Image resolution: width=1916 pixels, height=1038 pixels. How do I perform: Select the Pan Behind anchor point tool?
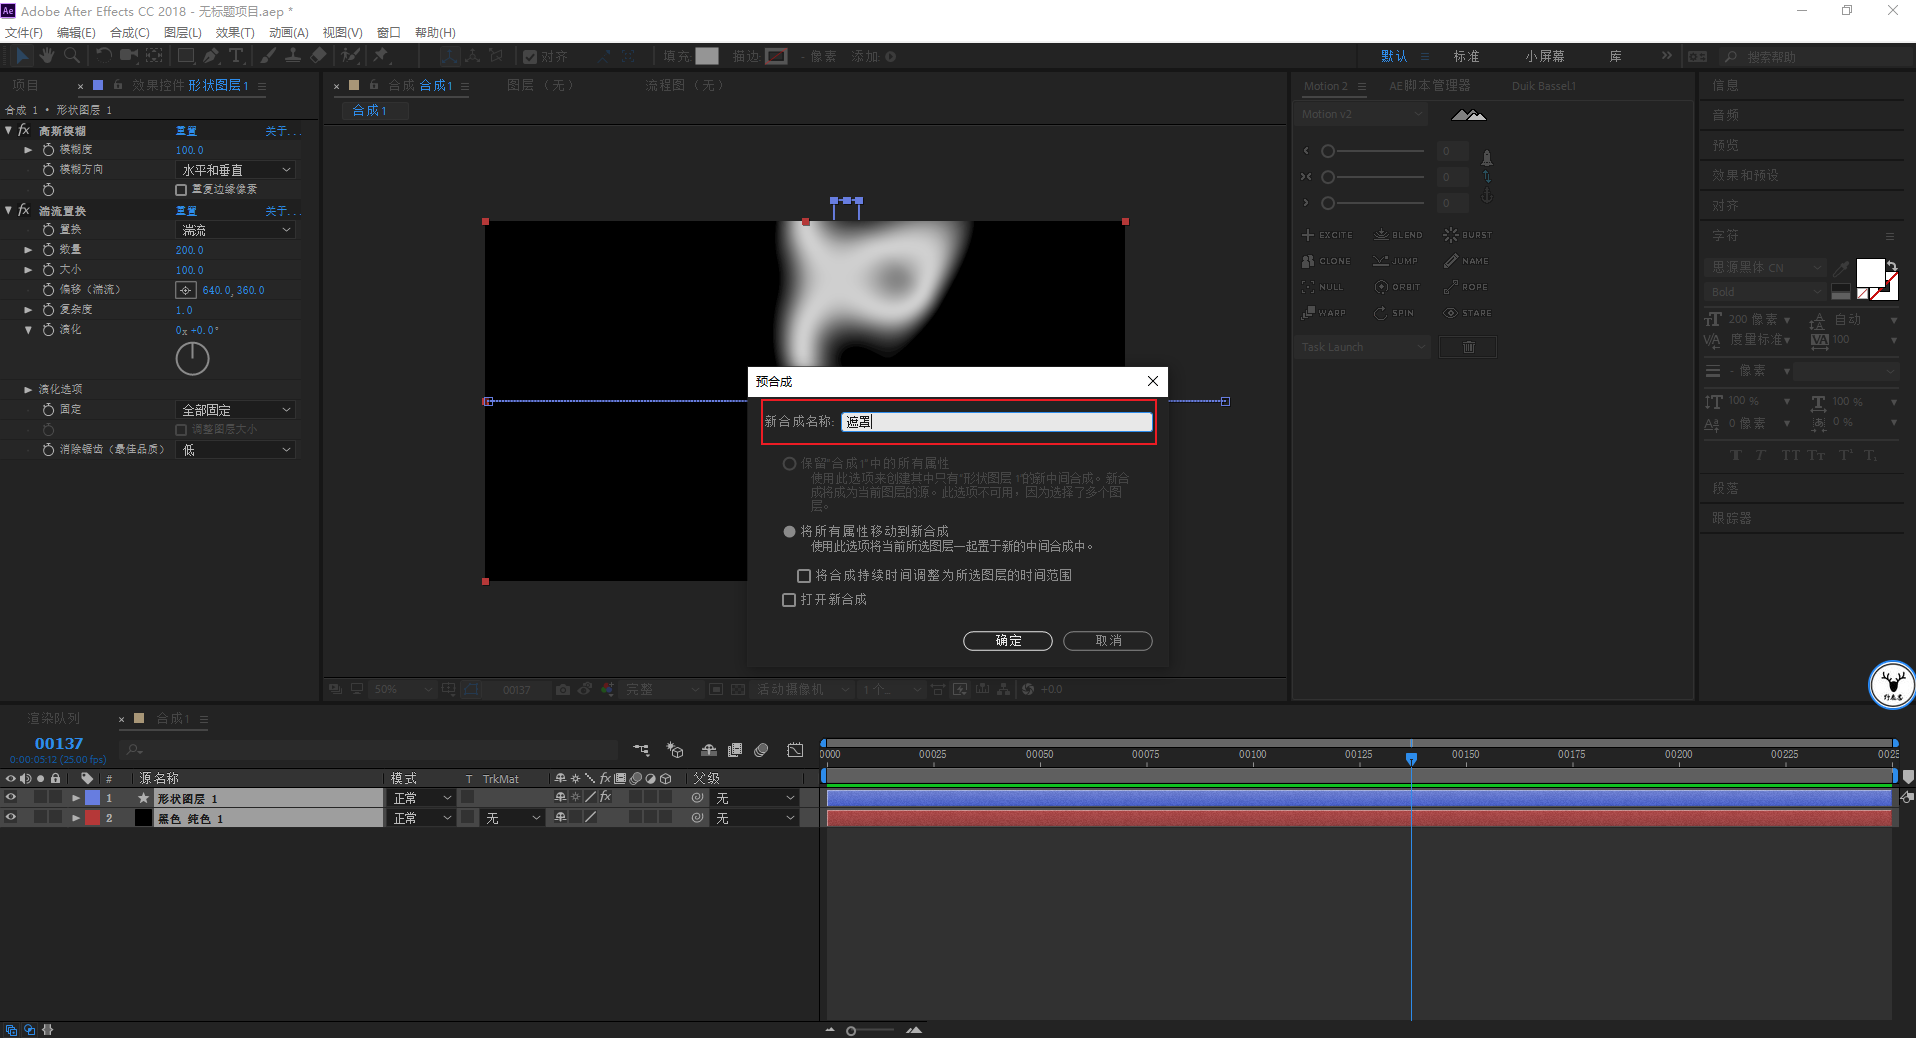(x=154, y=56)
